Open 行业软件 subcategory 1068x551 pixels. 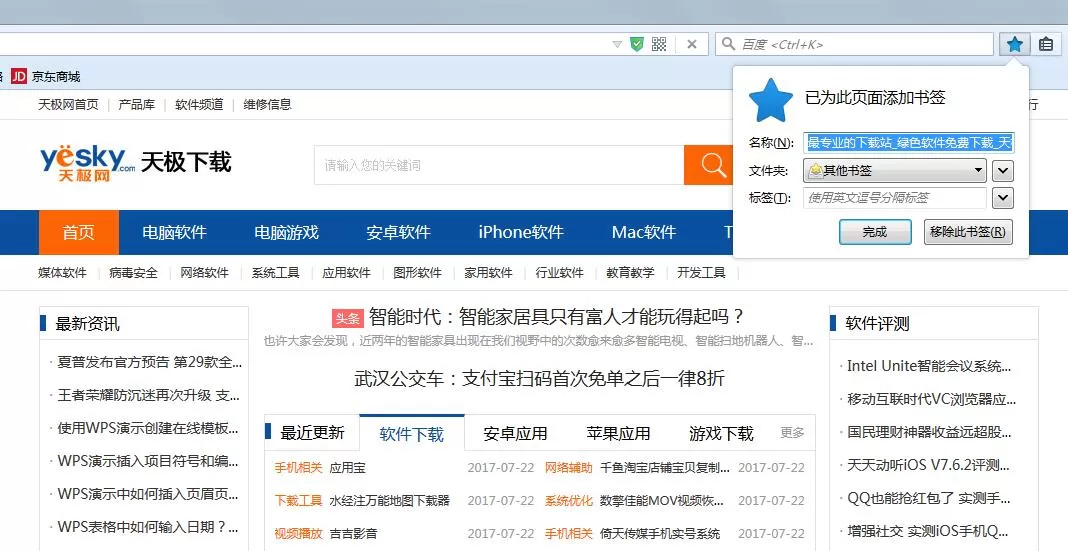(559, 272)
